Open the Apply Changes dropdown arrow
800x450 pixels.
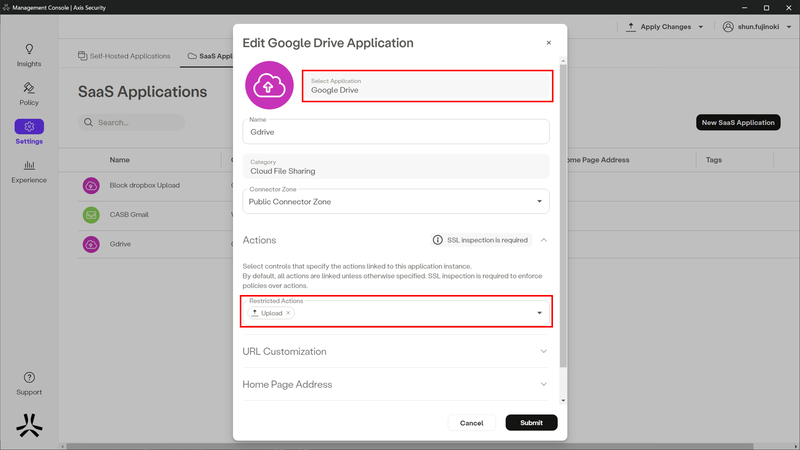(701, 27)
